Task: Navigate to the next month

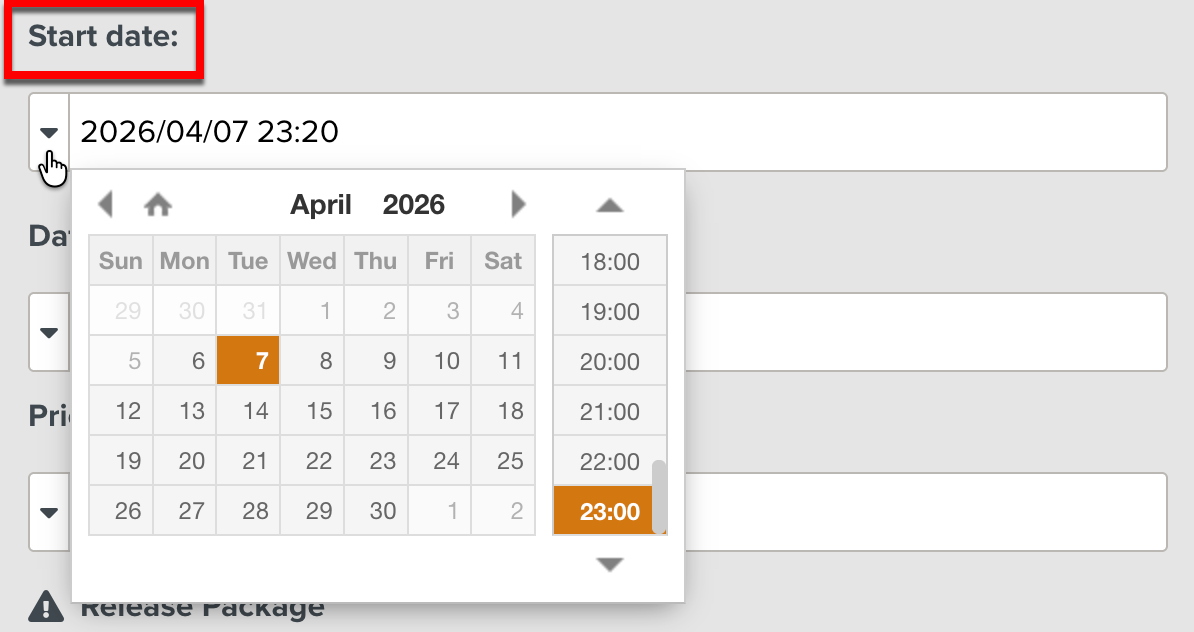Action: 518,204
